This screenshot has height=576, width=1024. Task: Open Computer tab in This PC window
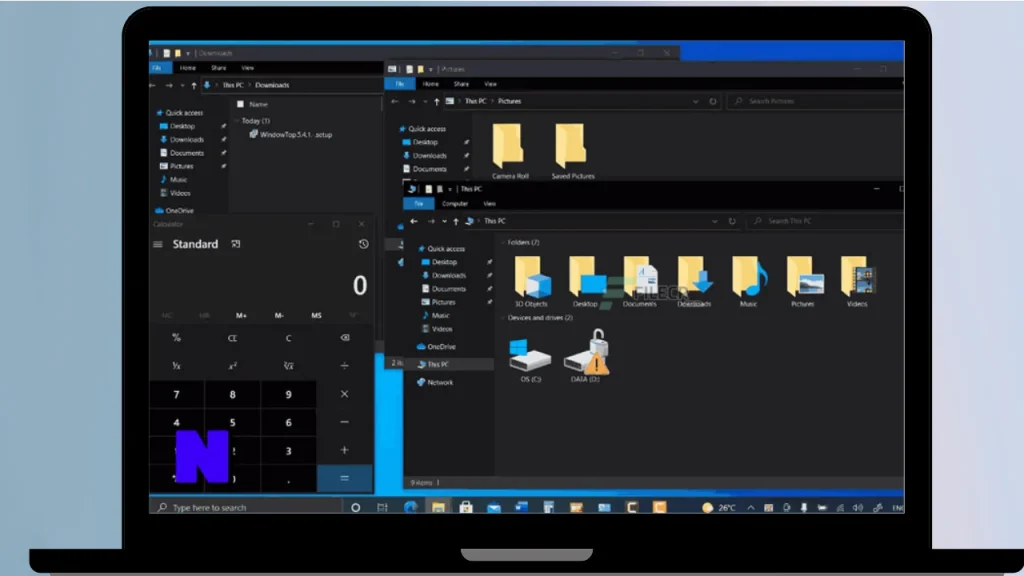tap(455, 204)
